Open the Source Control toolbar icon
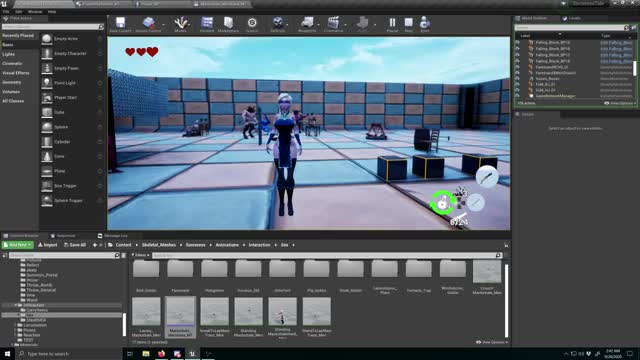This screenshot has width=640, height=360. click(x=148, y=22)
